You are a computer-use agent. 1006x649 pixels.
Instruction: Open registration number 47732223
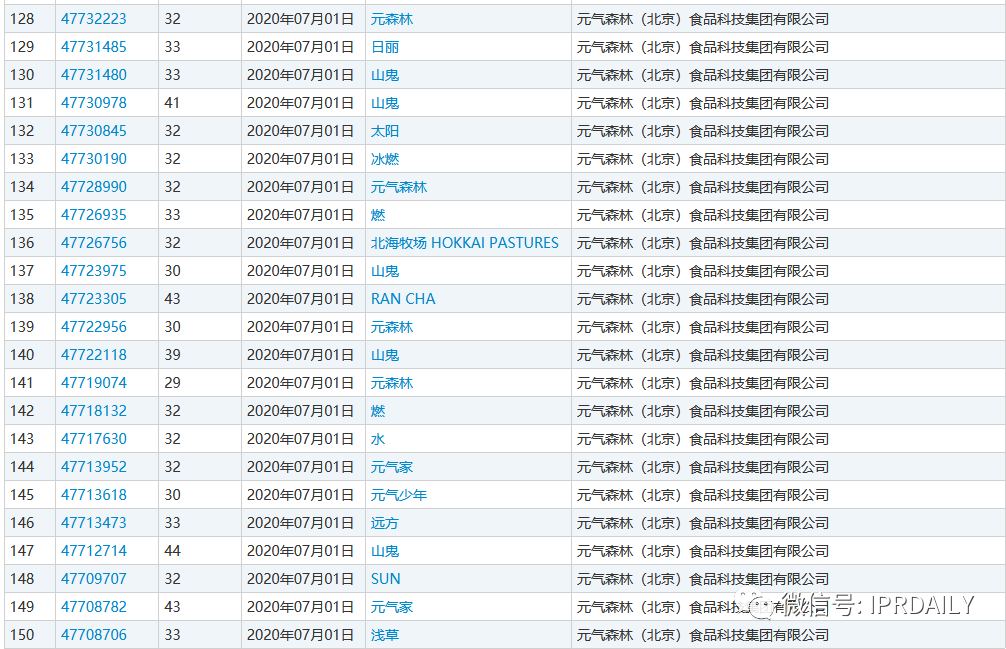point(94,19)
